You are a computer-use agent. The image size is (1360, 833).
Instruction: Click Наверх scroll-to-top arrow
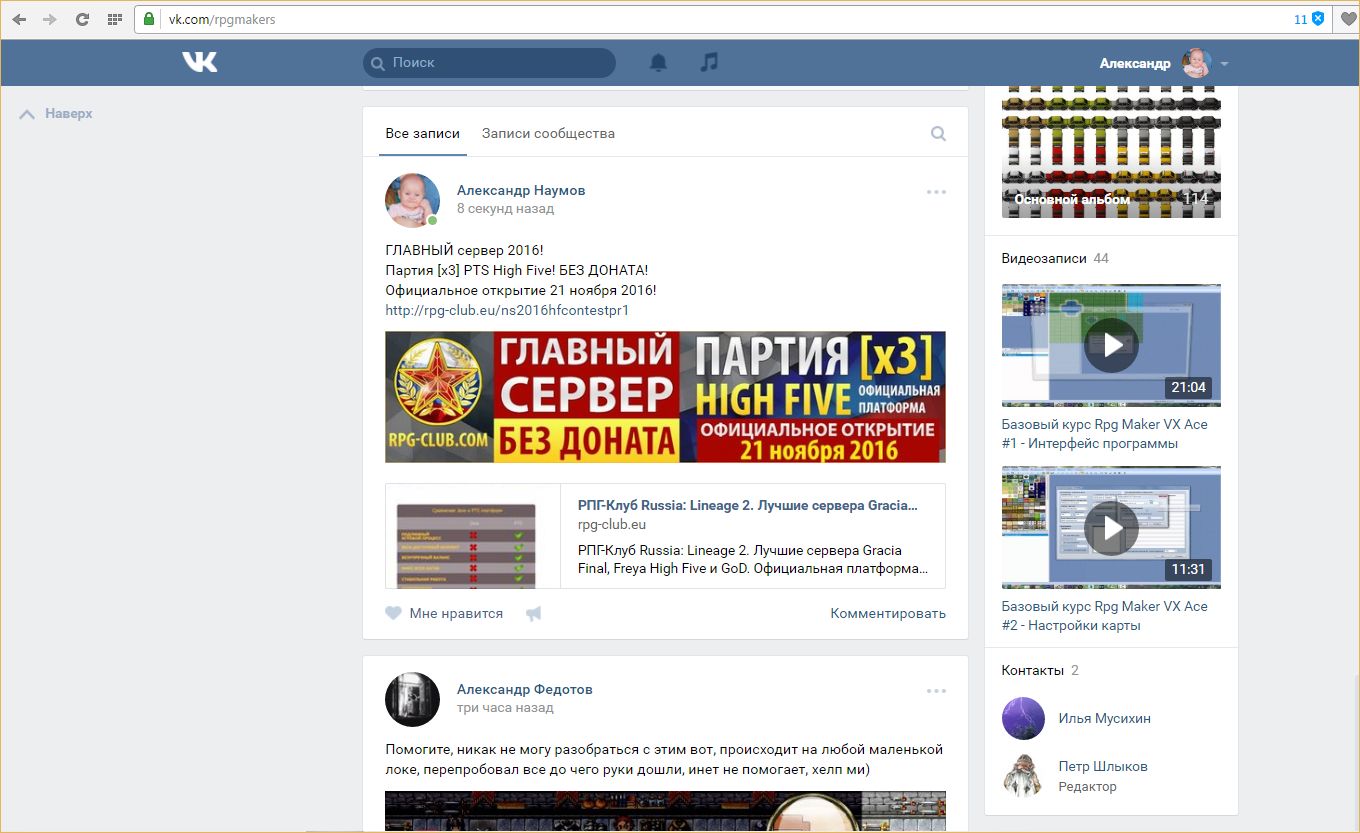click(x=27, y=114)
